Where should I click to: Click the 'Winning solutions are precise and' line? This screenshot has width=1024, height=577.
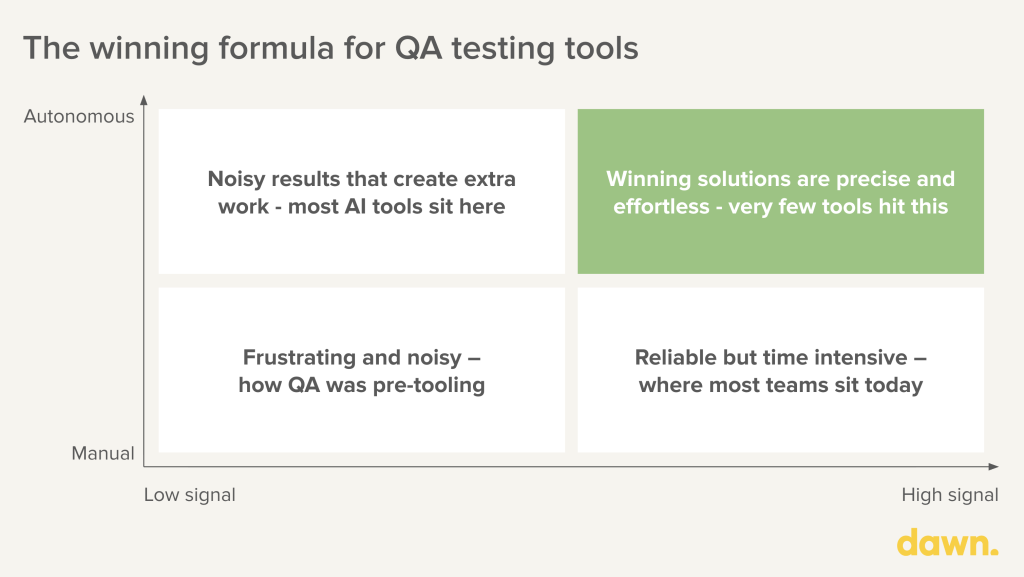coord(780,179)
